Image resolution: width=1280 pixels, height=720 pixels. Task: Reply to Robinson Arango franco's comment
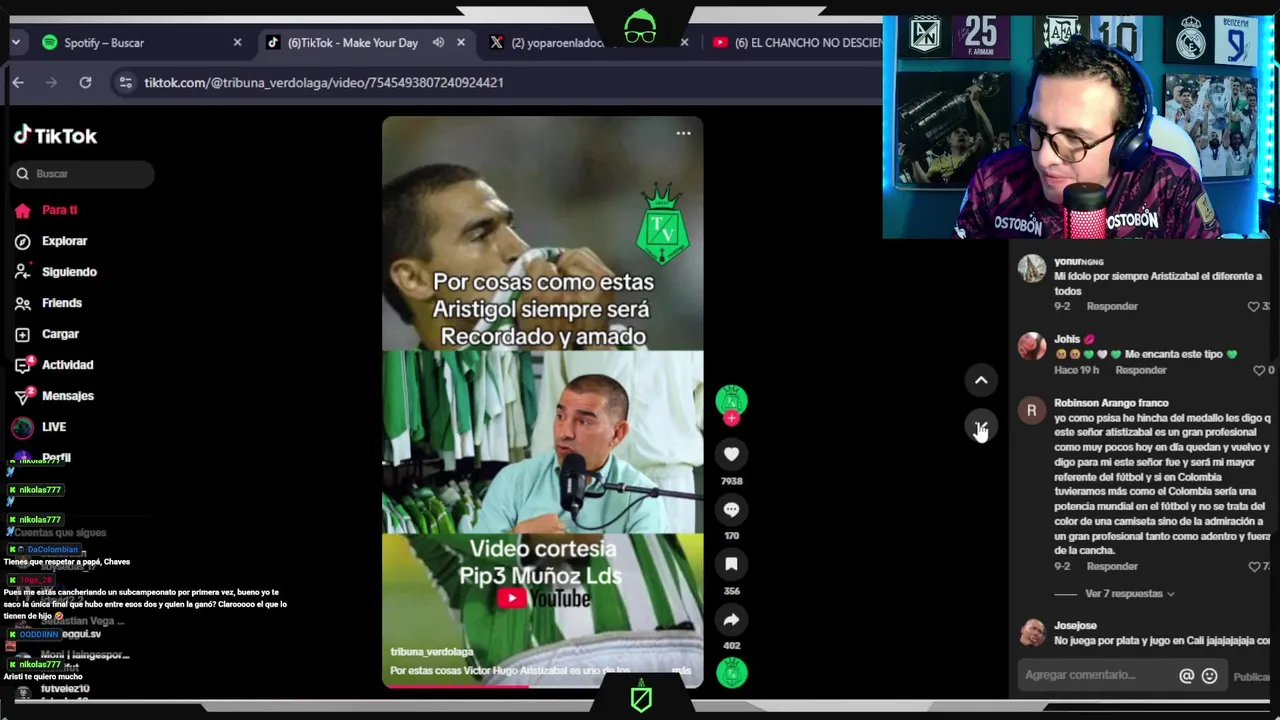click(1112, 566)
